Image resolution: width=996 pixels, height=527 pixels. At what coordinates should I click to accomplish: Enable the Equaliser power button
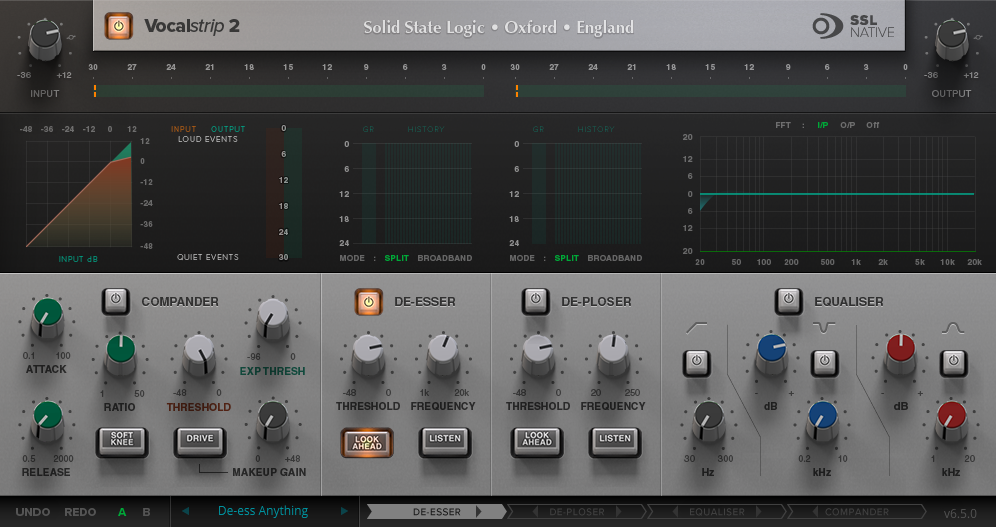pyautogui.click(x=788, y=301)
